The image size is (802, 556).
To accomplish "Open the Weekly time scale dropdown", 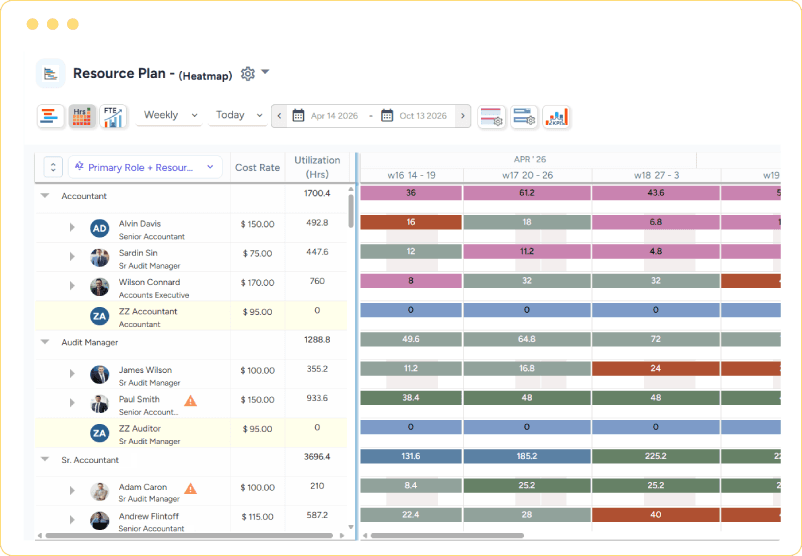I will click(x=170, y=115).
